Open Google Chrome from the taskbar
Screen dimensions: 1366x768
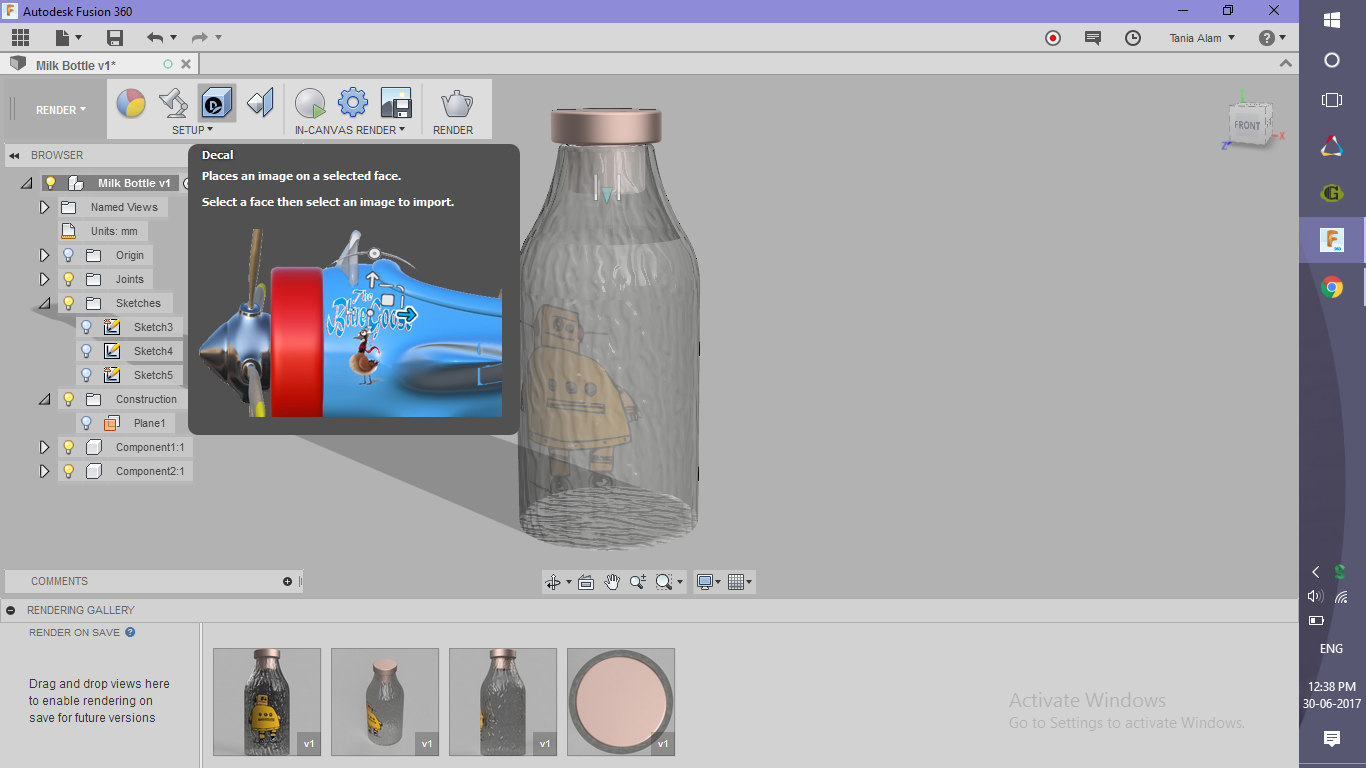(1331, 288)
